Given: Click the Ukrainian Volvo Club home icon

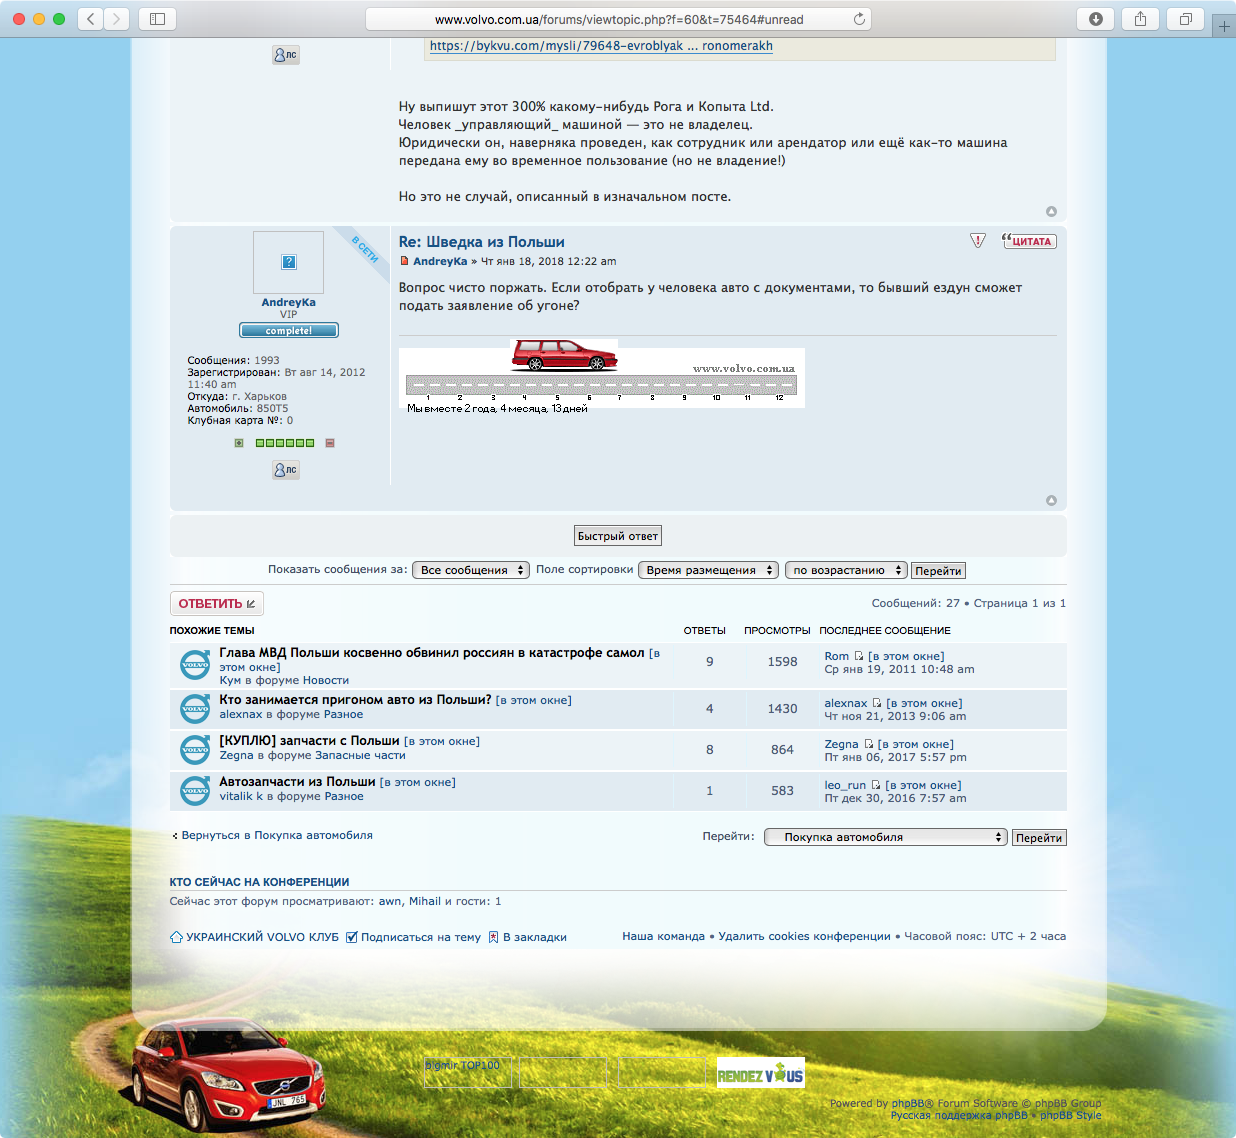Looking at the screenshot, I should tap(177, 937).
